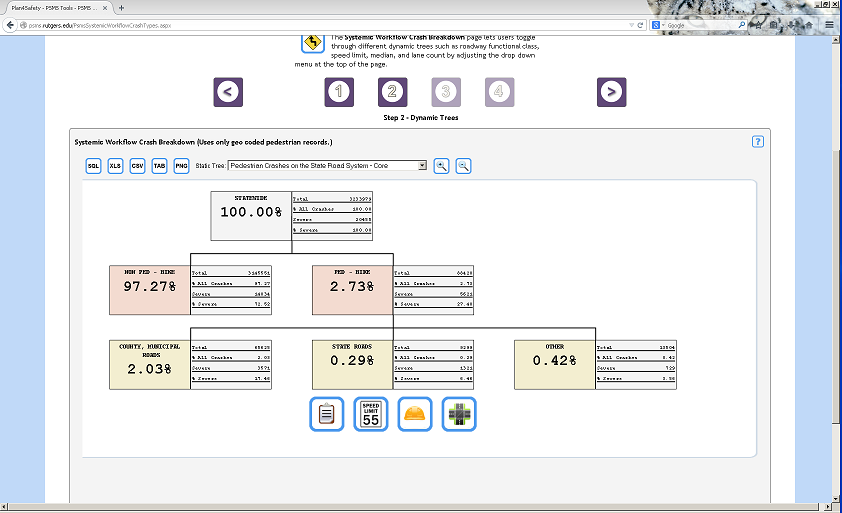Click the clipboard icon below tree
842x513 pixels.
[326, 414]
